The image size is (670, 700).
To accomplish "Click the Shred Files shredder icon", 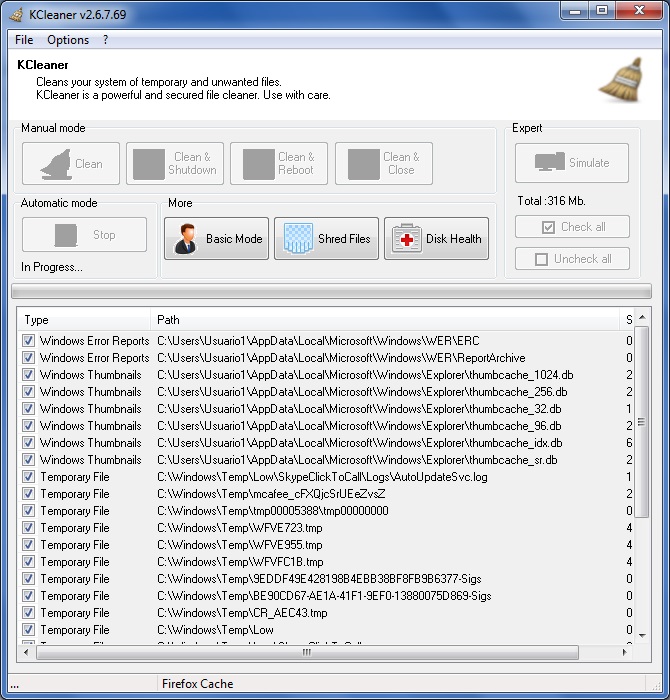I will point(298,239).
